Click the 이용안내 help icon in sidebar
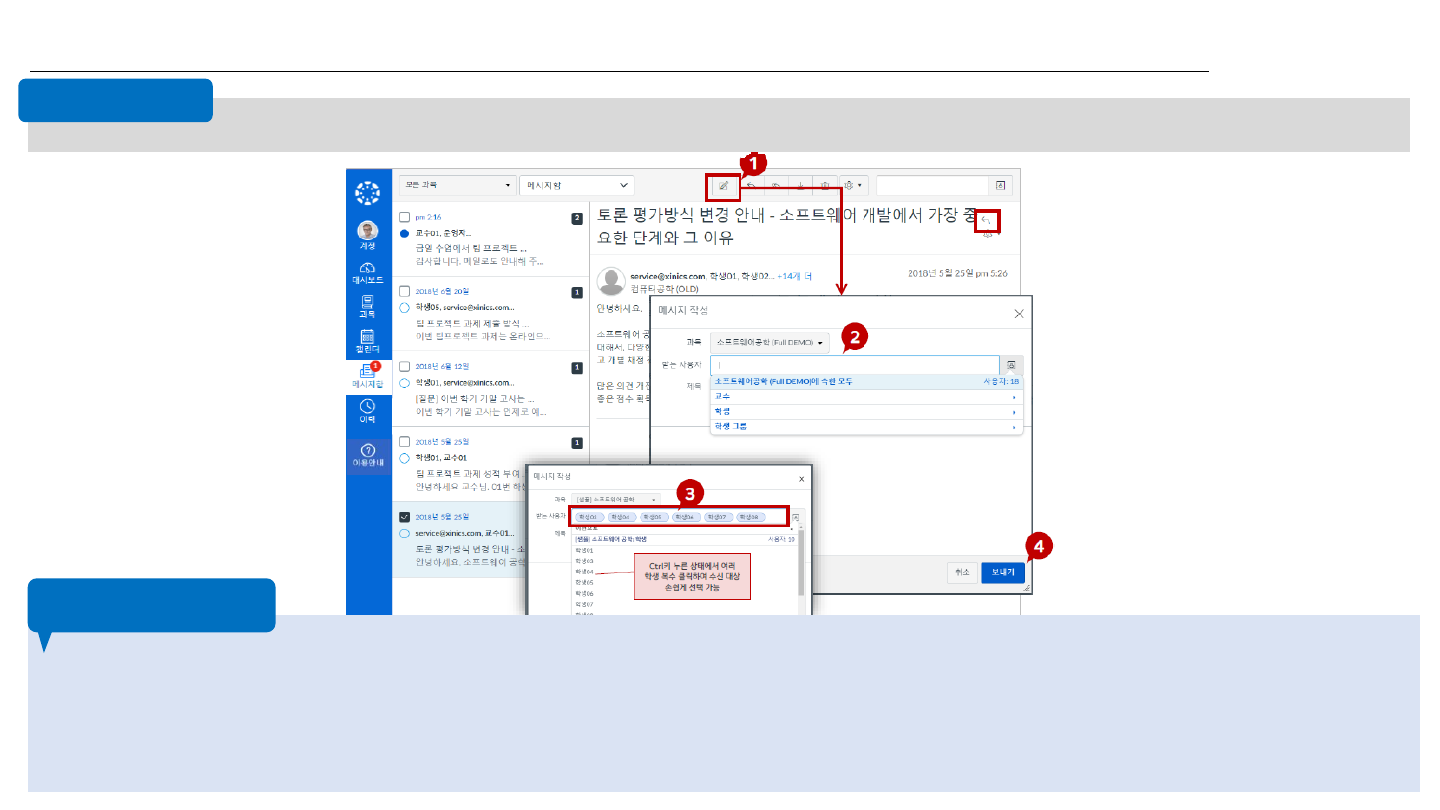 367,456
